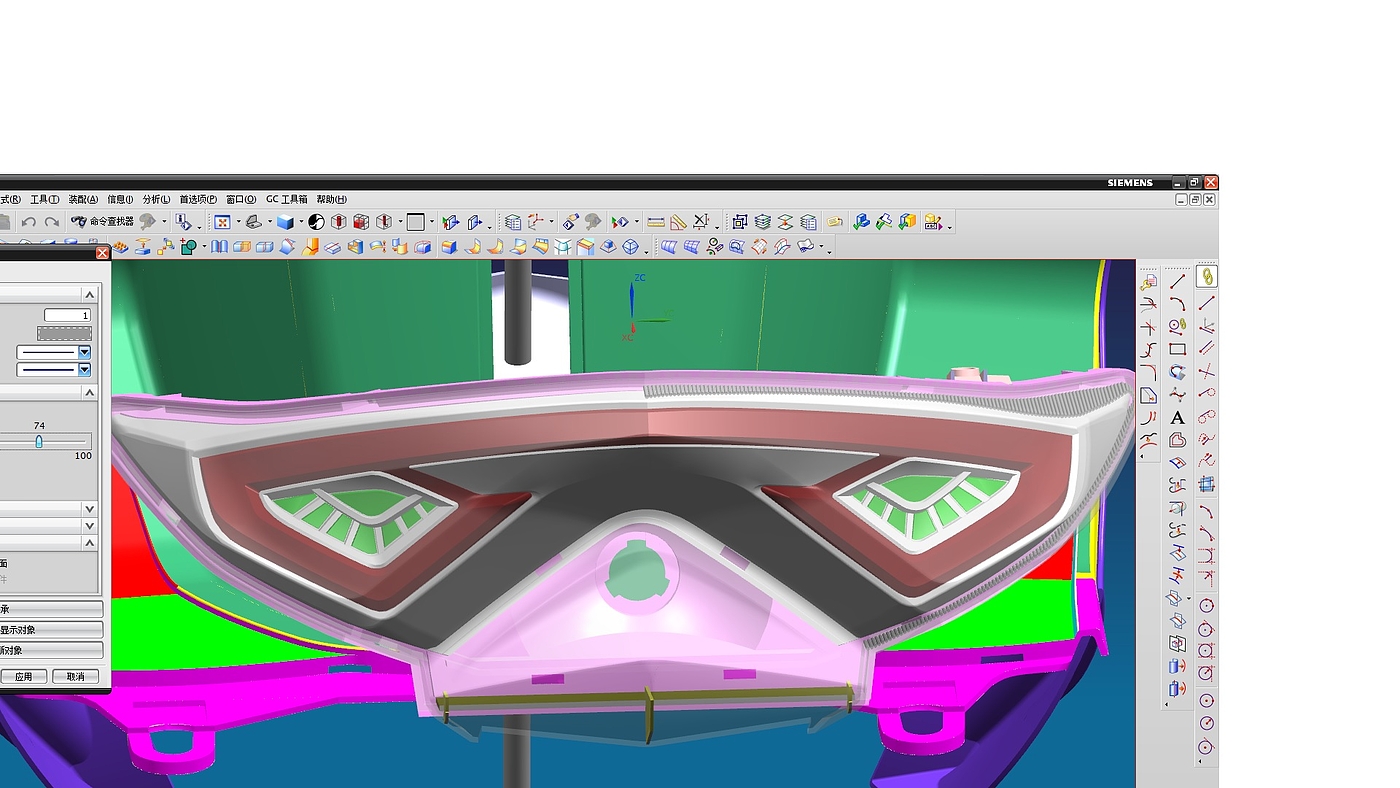Click the Undo arrow icon
This screenshot has height=788, width=1400.
click(29, 222)
